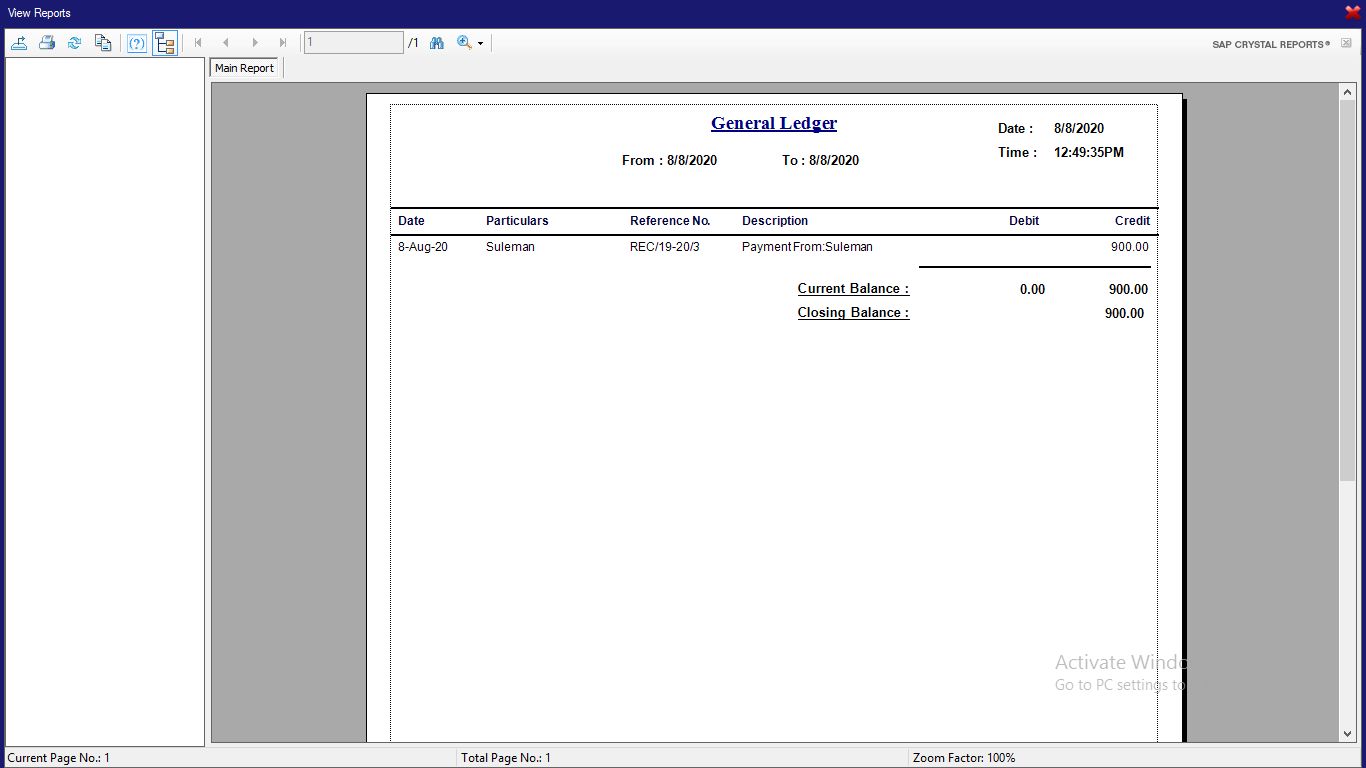
Task: Click the Copy toolbar icon
Action: (102, 43)
